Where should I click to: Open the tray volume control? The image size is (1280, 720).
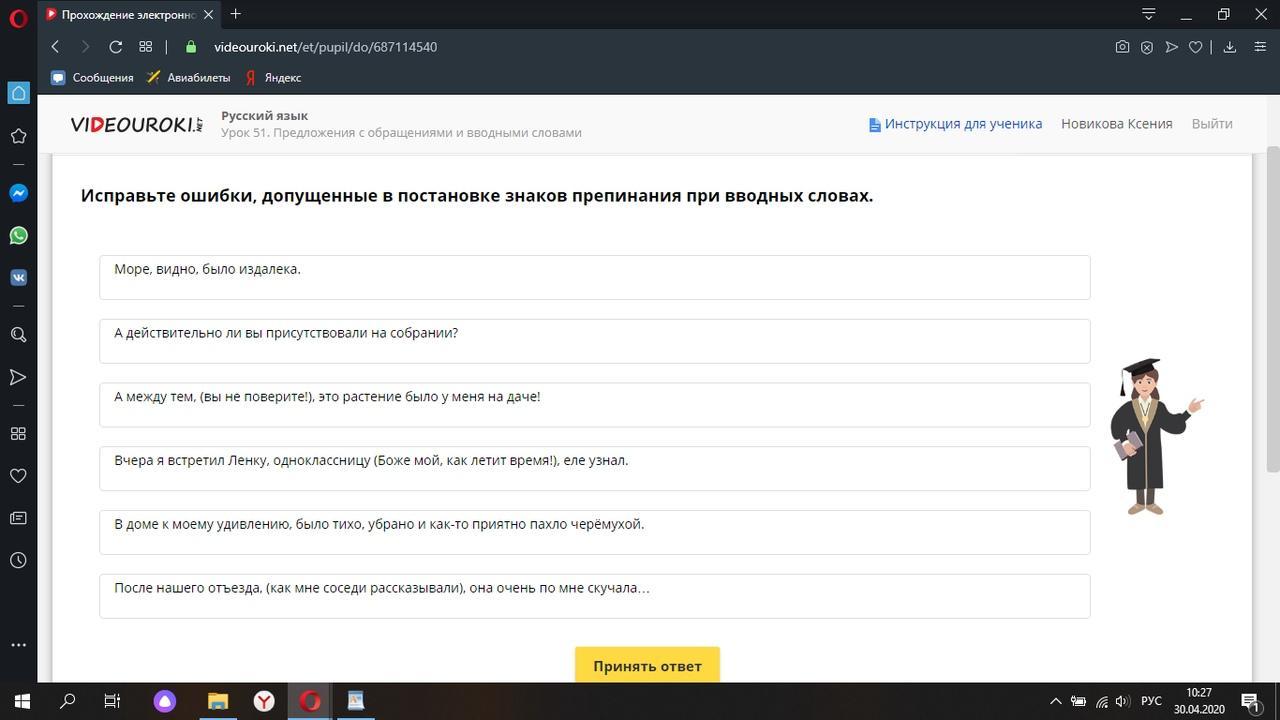coord(1122,702)
